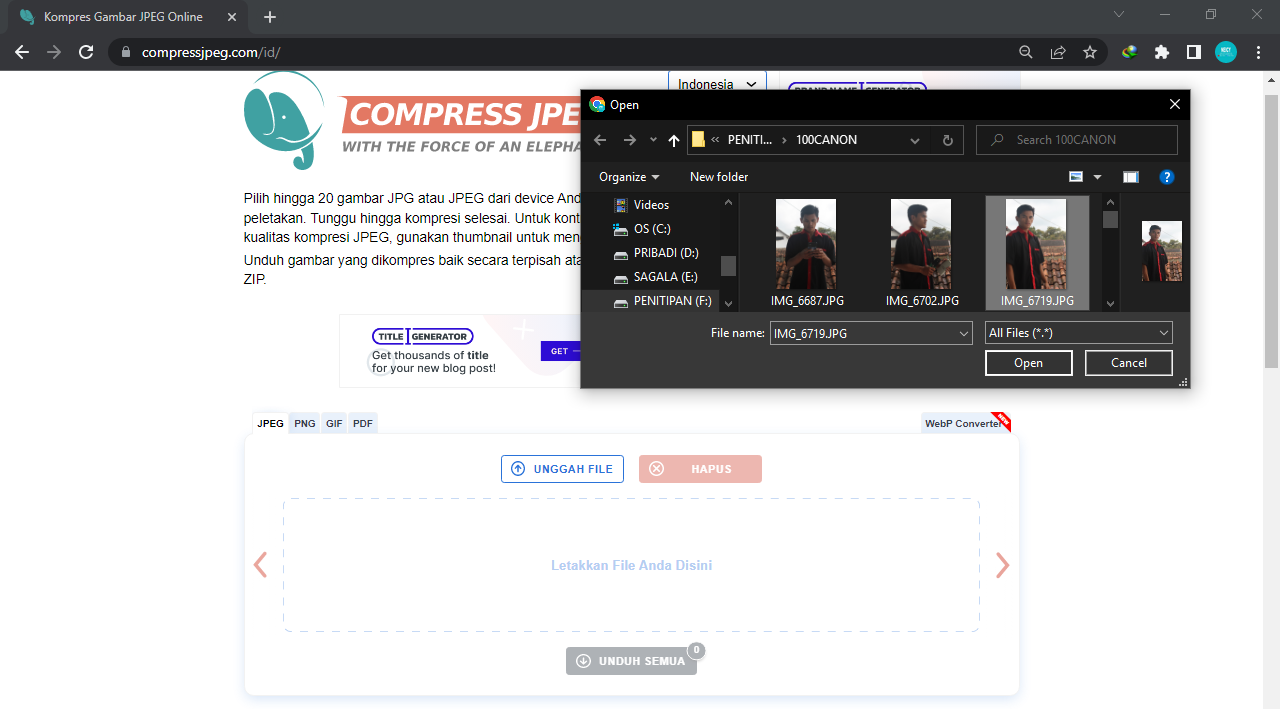Open the view options dropdown arrow
This screenshot has height=709, width=1280.
point(1097,177)
